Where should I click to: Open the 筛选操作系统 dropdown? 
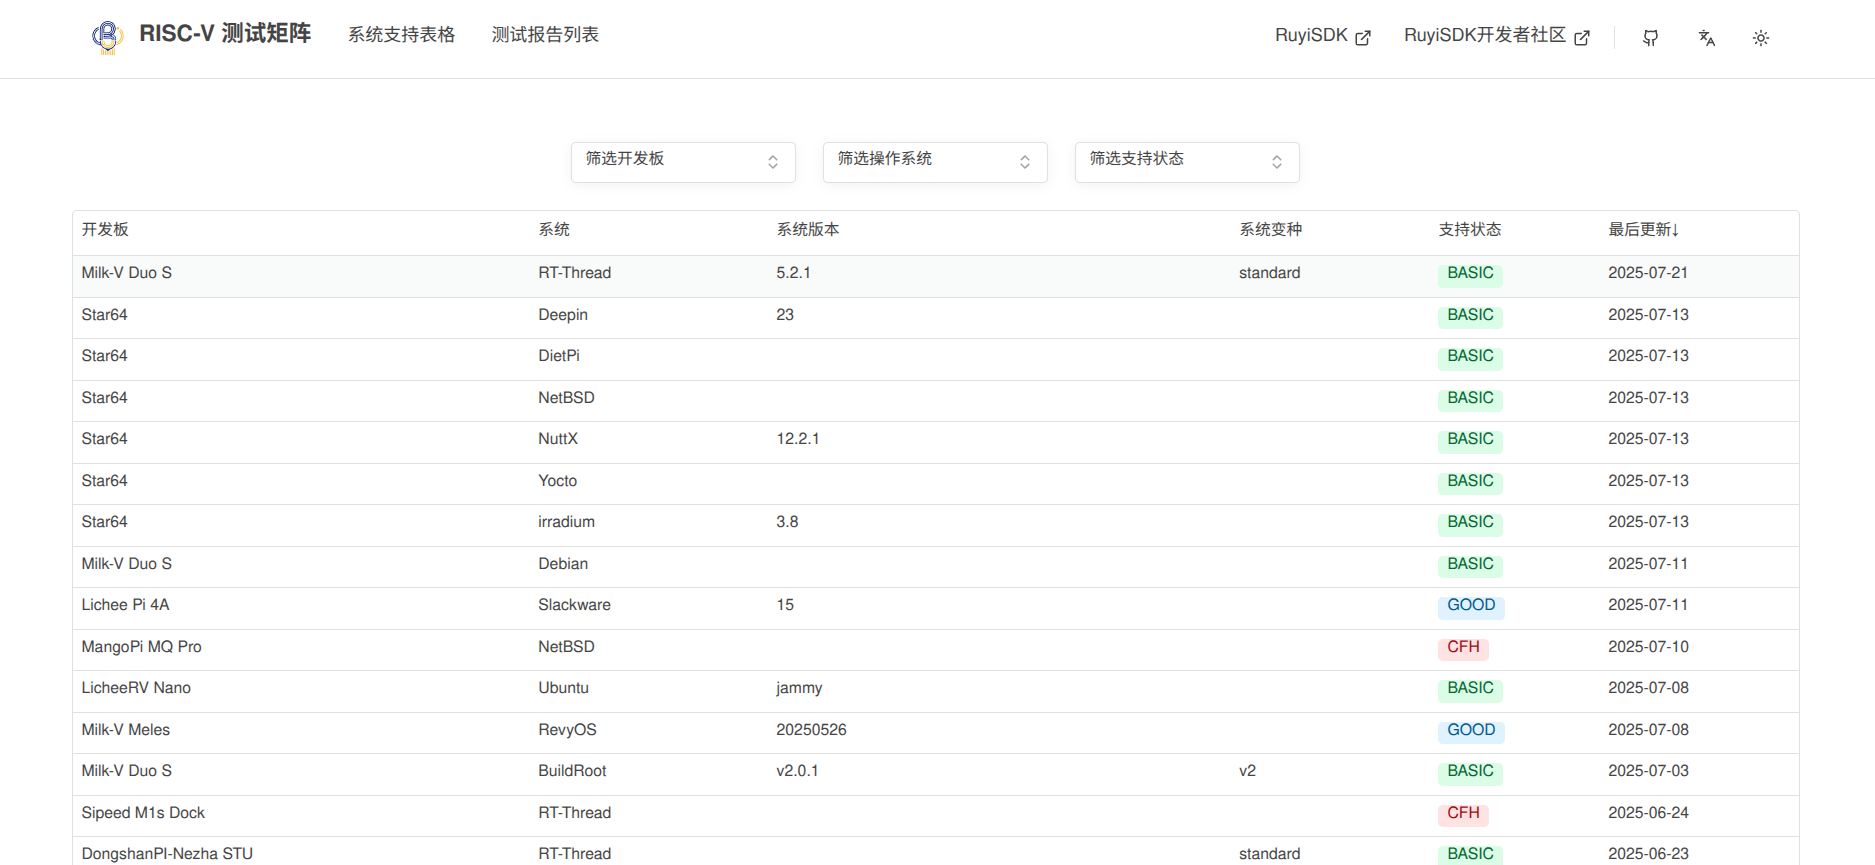point(935,162)
